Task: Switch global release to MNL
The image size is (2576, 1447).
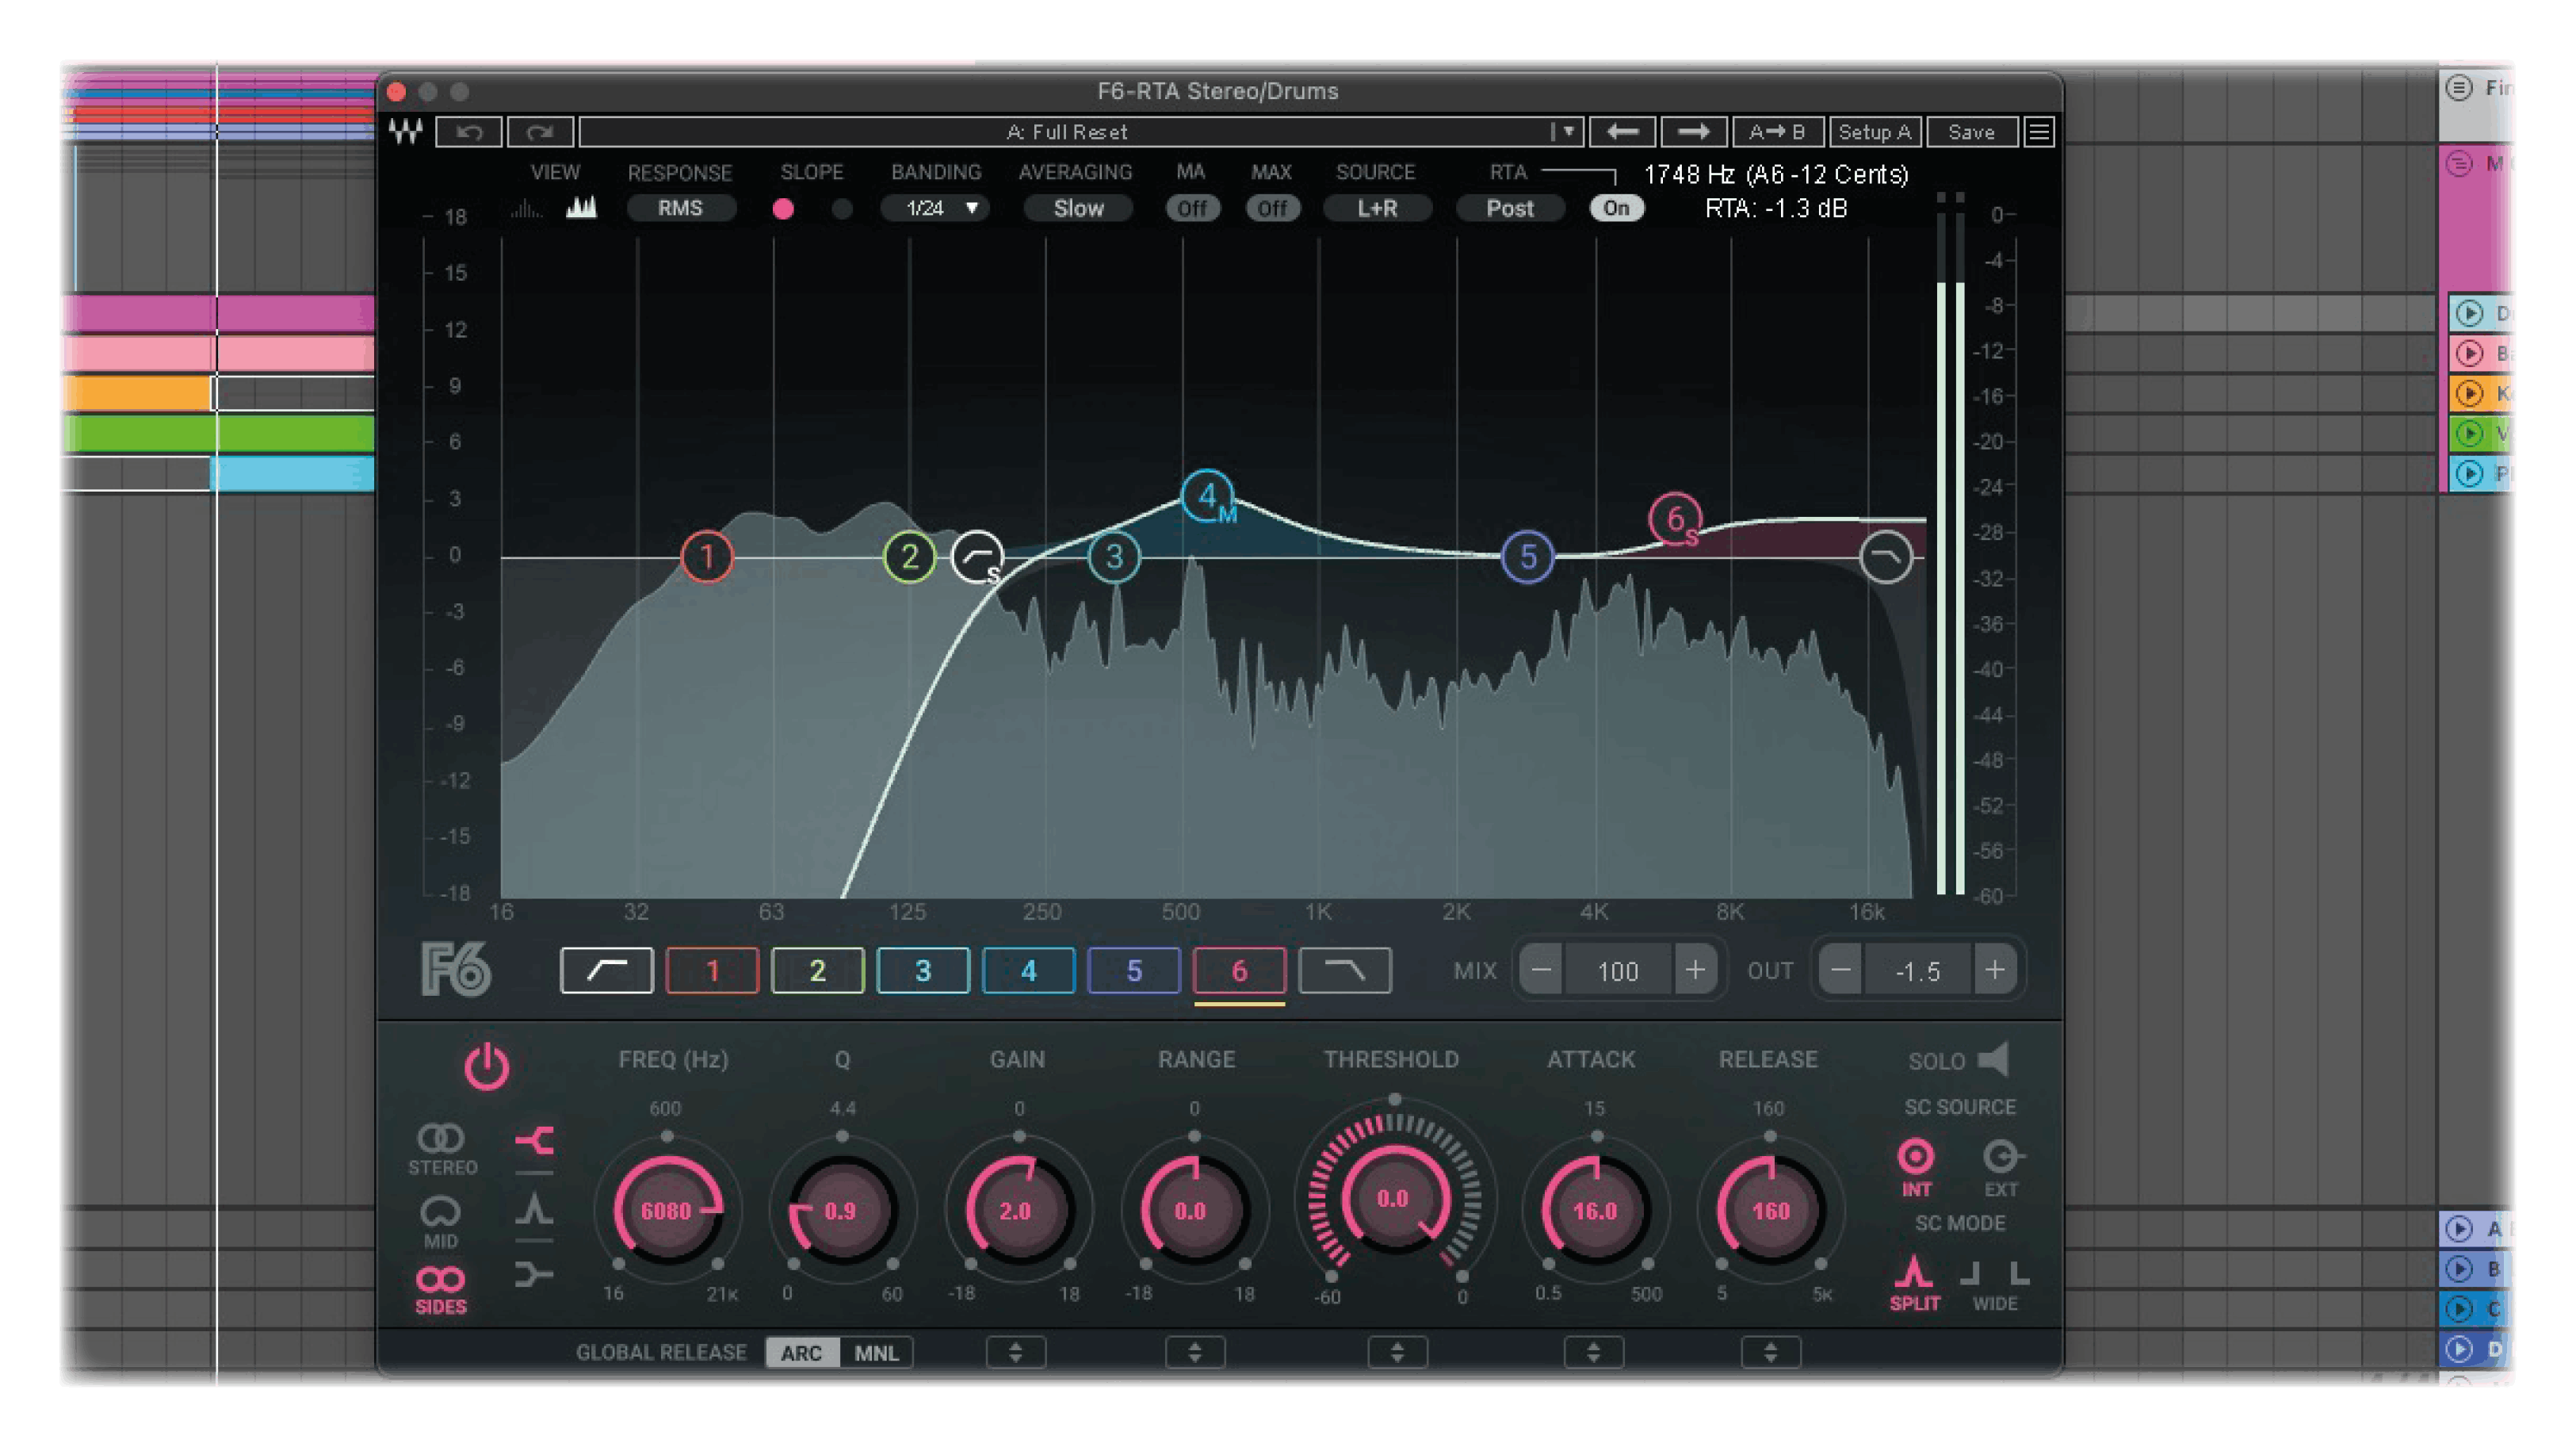Action: (x=876, y=1353)
